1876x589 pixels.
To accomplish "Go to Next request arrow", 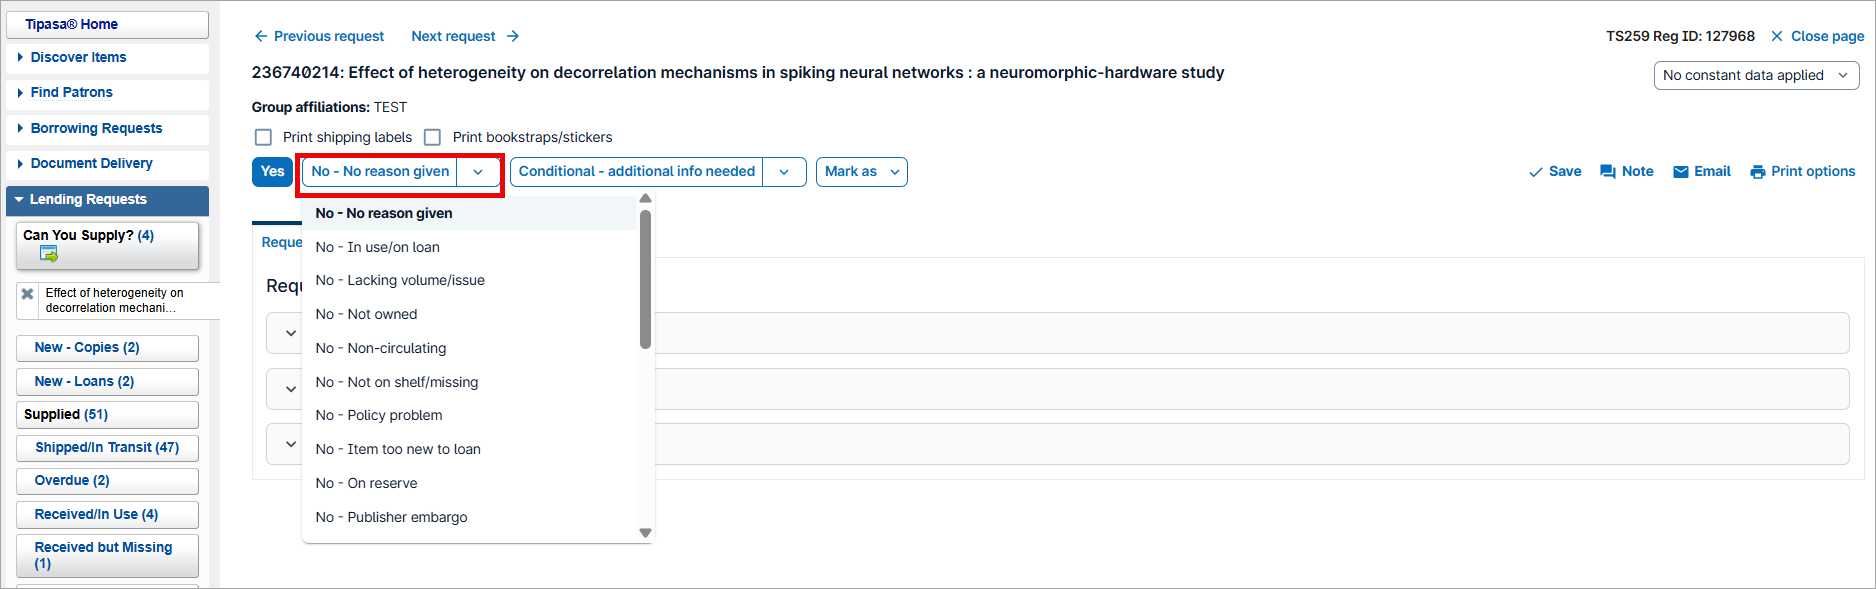I will (x=513, y=36).
